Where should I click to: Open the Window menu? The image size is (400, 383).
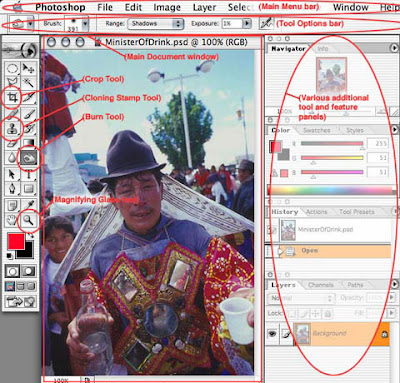point(351,7)
